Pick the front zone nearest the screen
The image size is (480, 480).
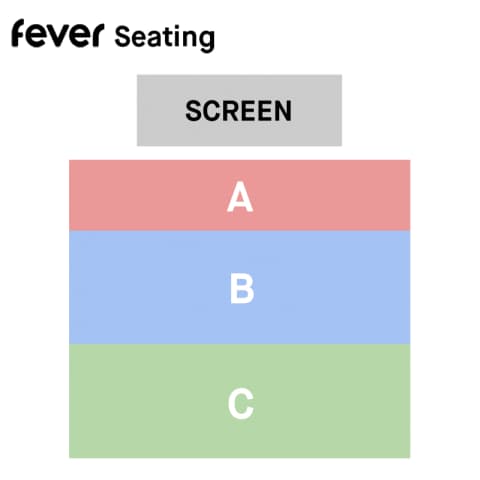(x=240, y=195)
